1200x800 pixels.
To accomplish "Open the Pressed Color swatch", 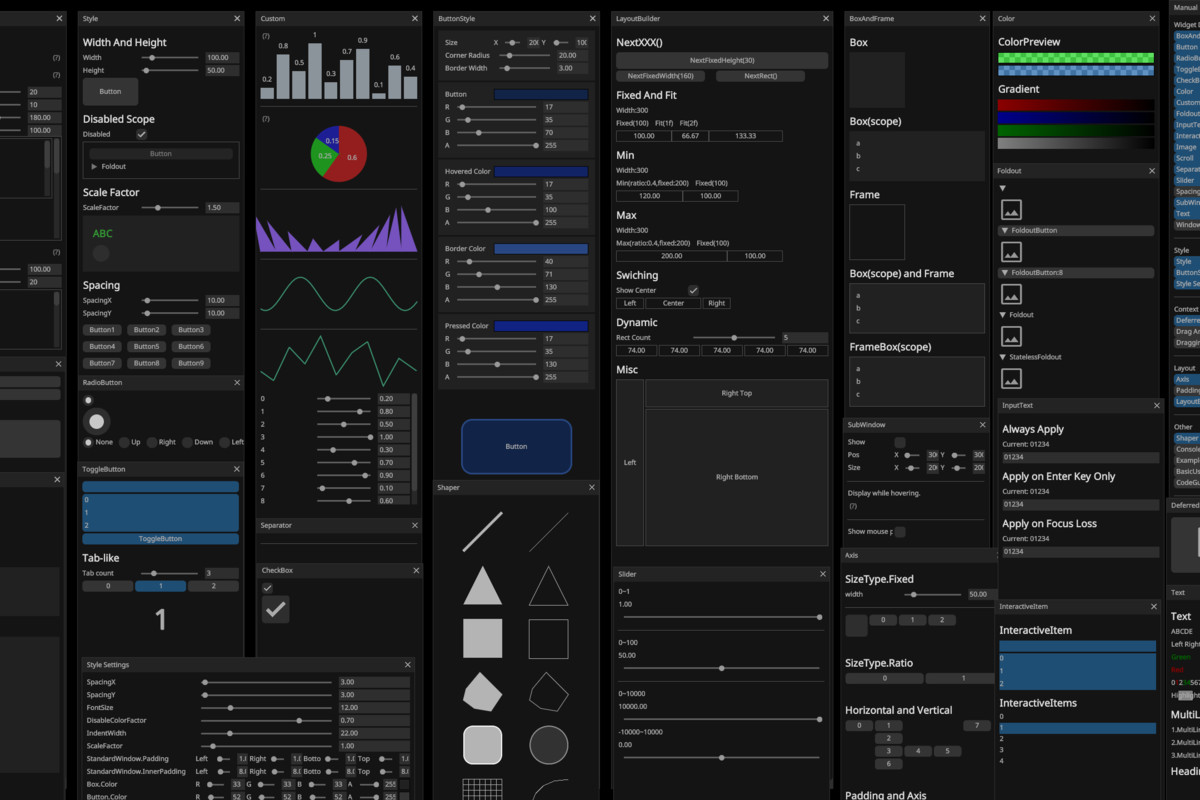I will click(541, 326).
